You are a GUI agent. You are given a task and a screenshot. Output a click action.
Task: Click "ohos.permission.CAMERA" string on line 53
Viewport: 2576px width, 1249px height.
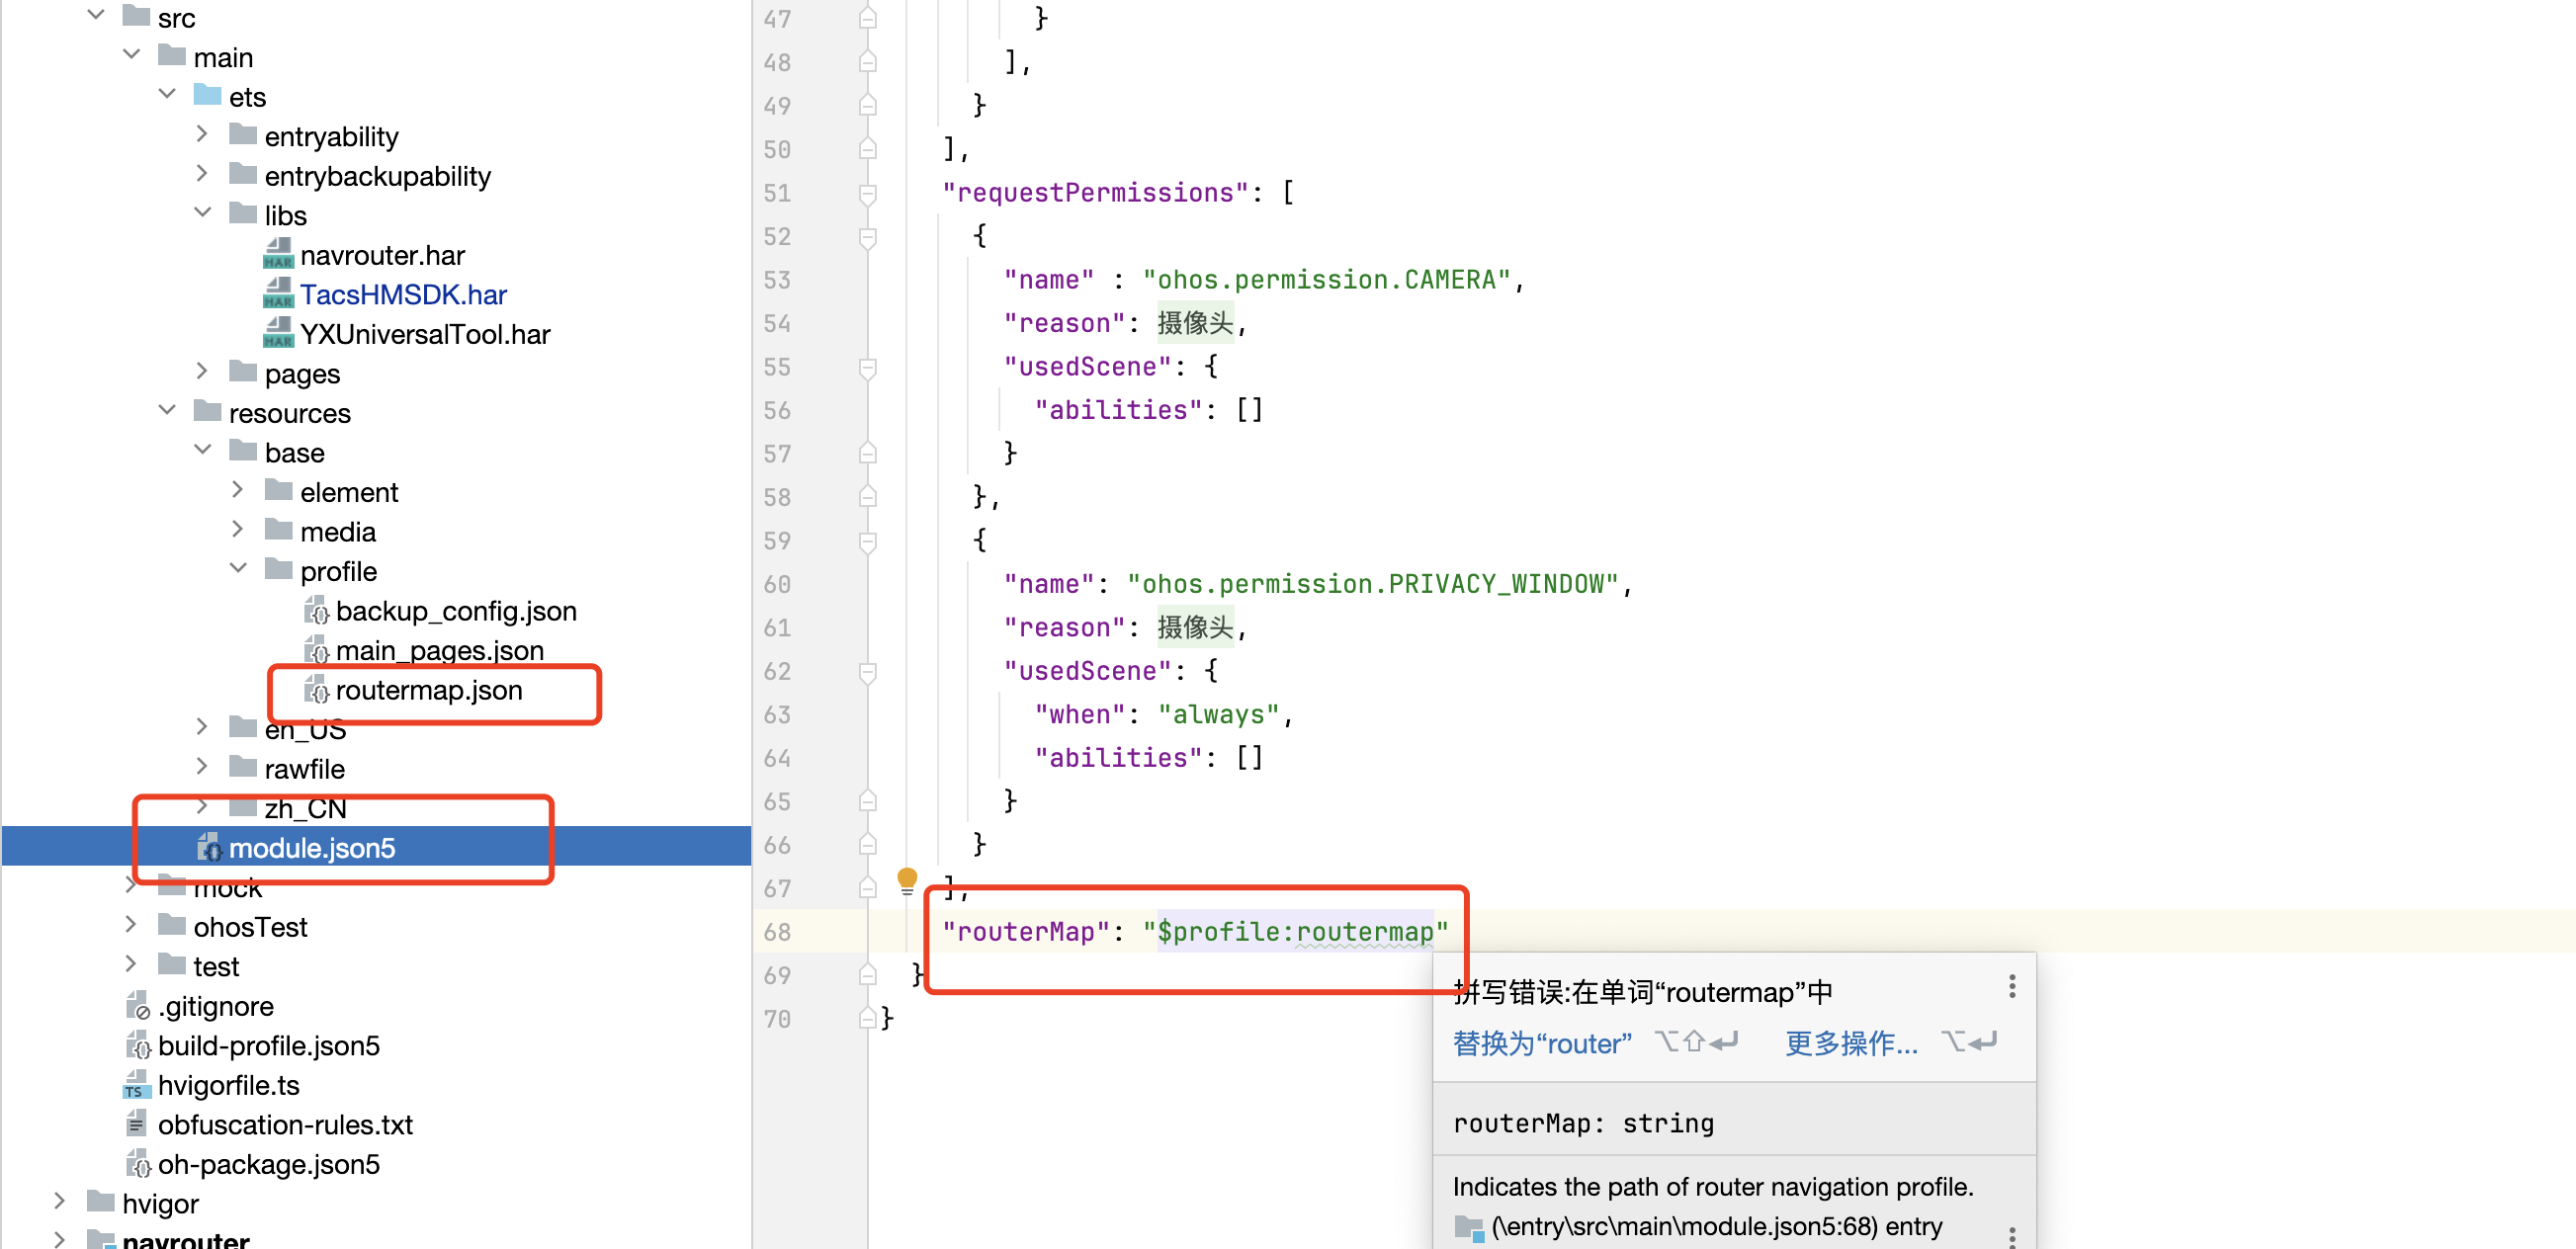[x=1326, y=280]
